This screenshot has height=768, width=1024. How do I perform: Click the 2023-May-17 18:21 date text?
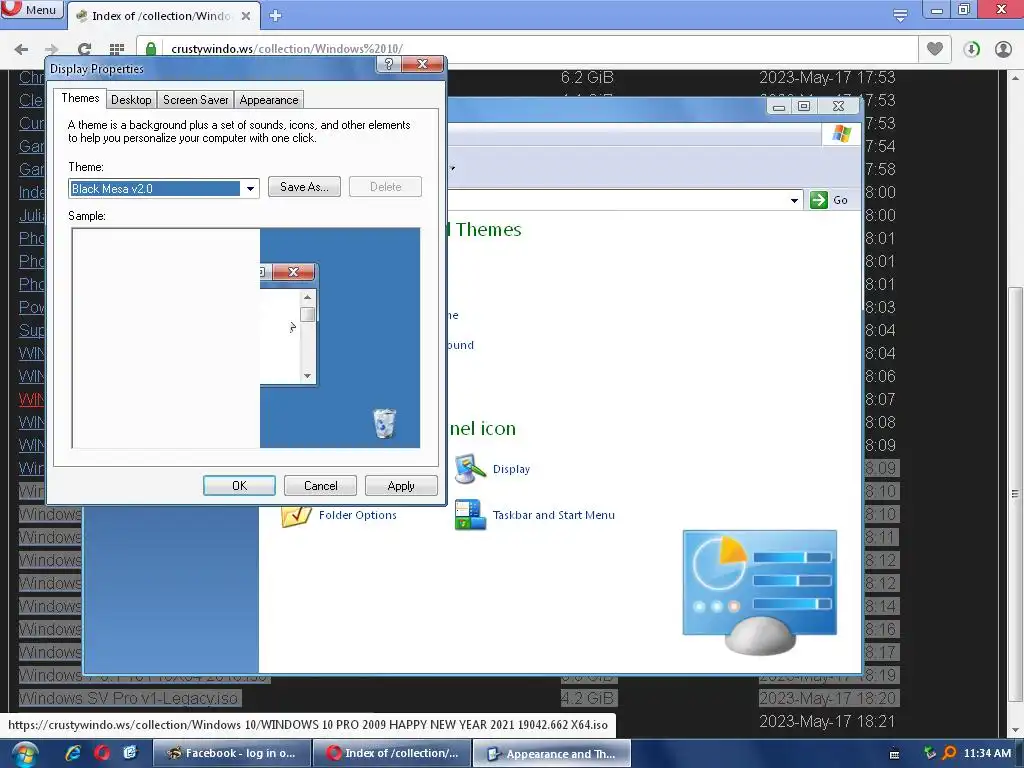(x=827, y=721)
